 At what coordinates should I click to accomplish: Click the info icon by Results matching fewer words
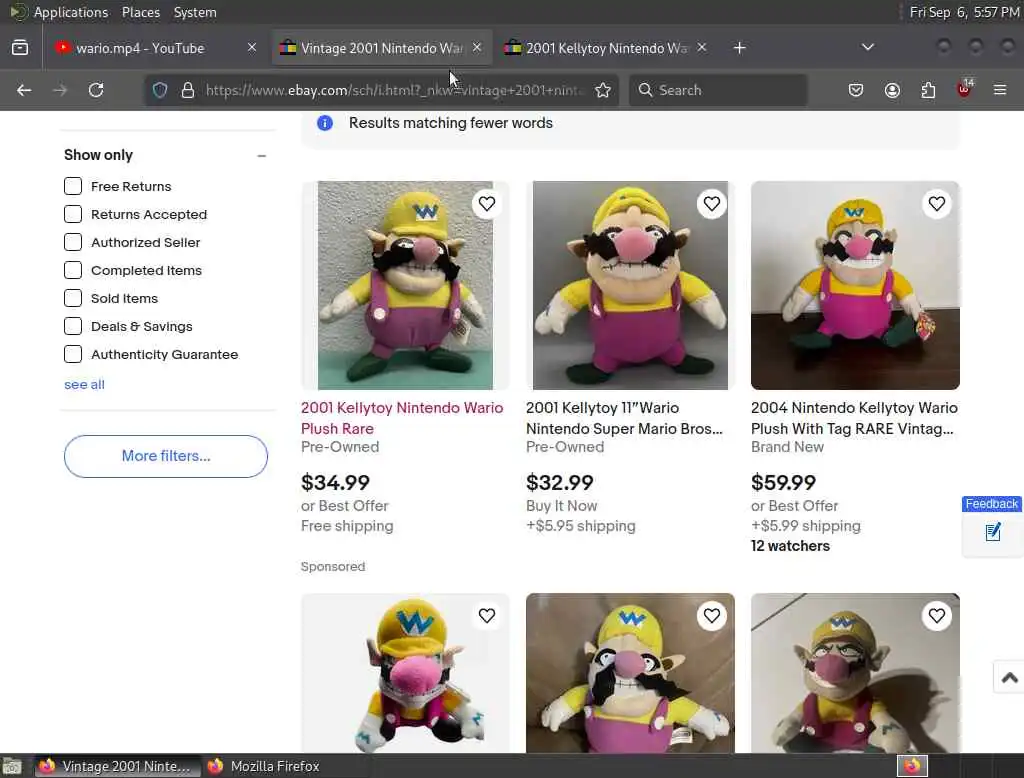[325, 123]
